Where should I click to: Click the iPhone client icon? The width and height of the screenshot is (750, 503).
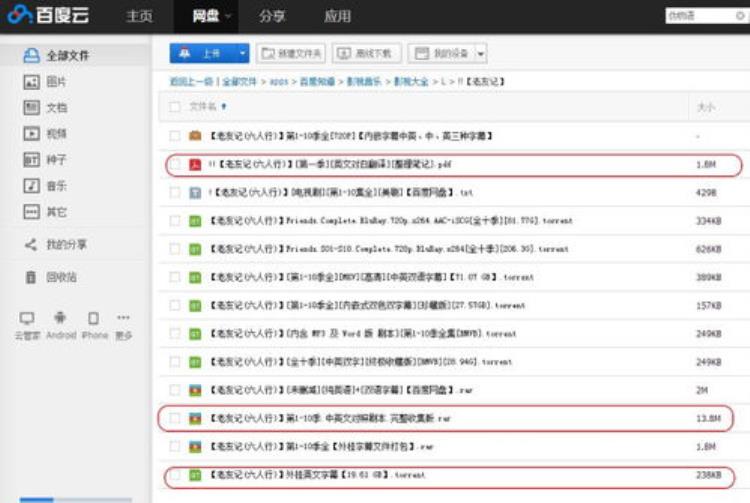coord(94,318)
